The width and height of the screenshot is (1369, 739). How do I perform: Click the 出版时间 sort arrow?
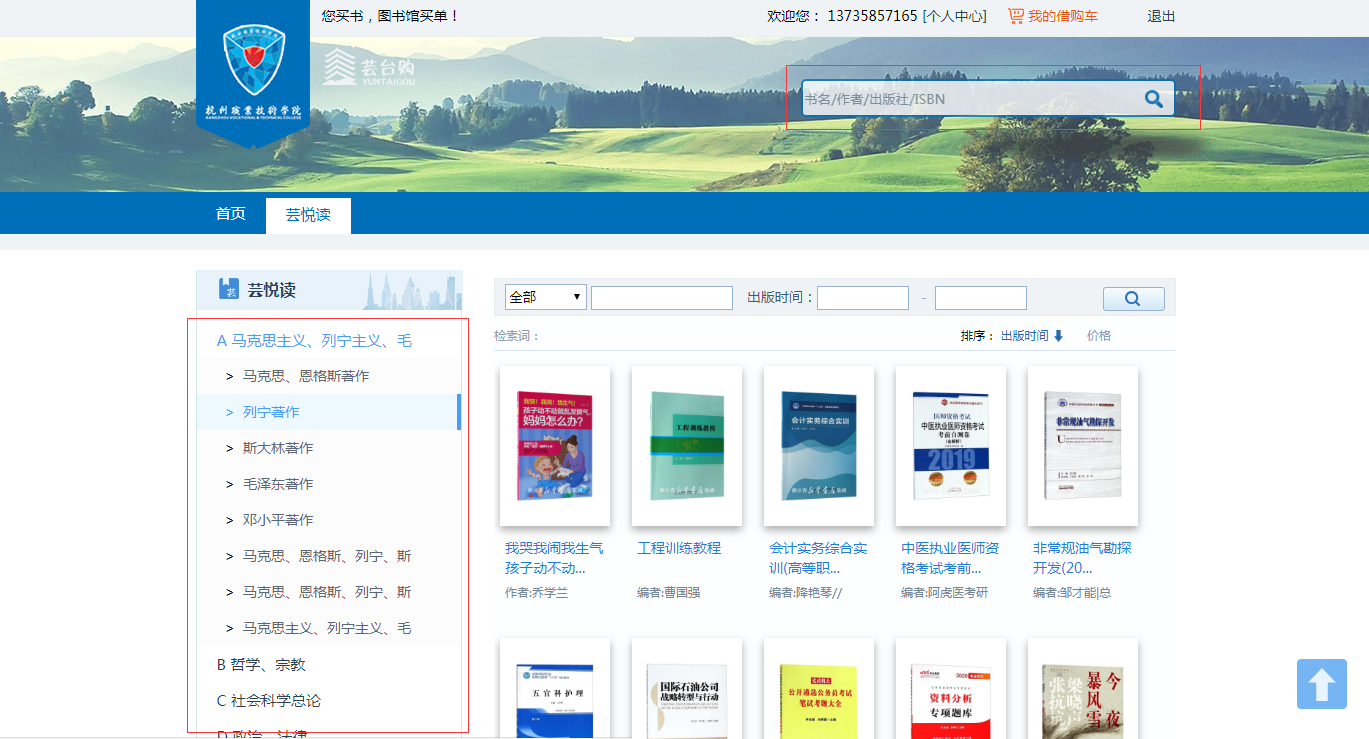1058,336
